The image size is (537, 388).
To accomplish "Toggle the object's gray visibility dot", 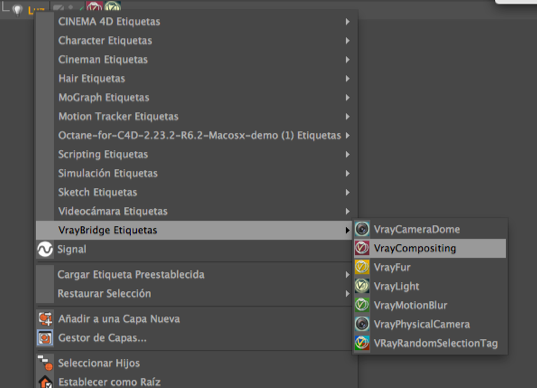I will 71,7.
